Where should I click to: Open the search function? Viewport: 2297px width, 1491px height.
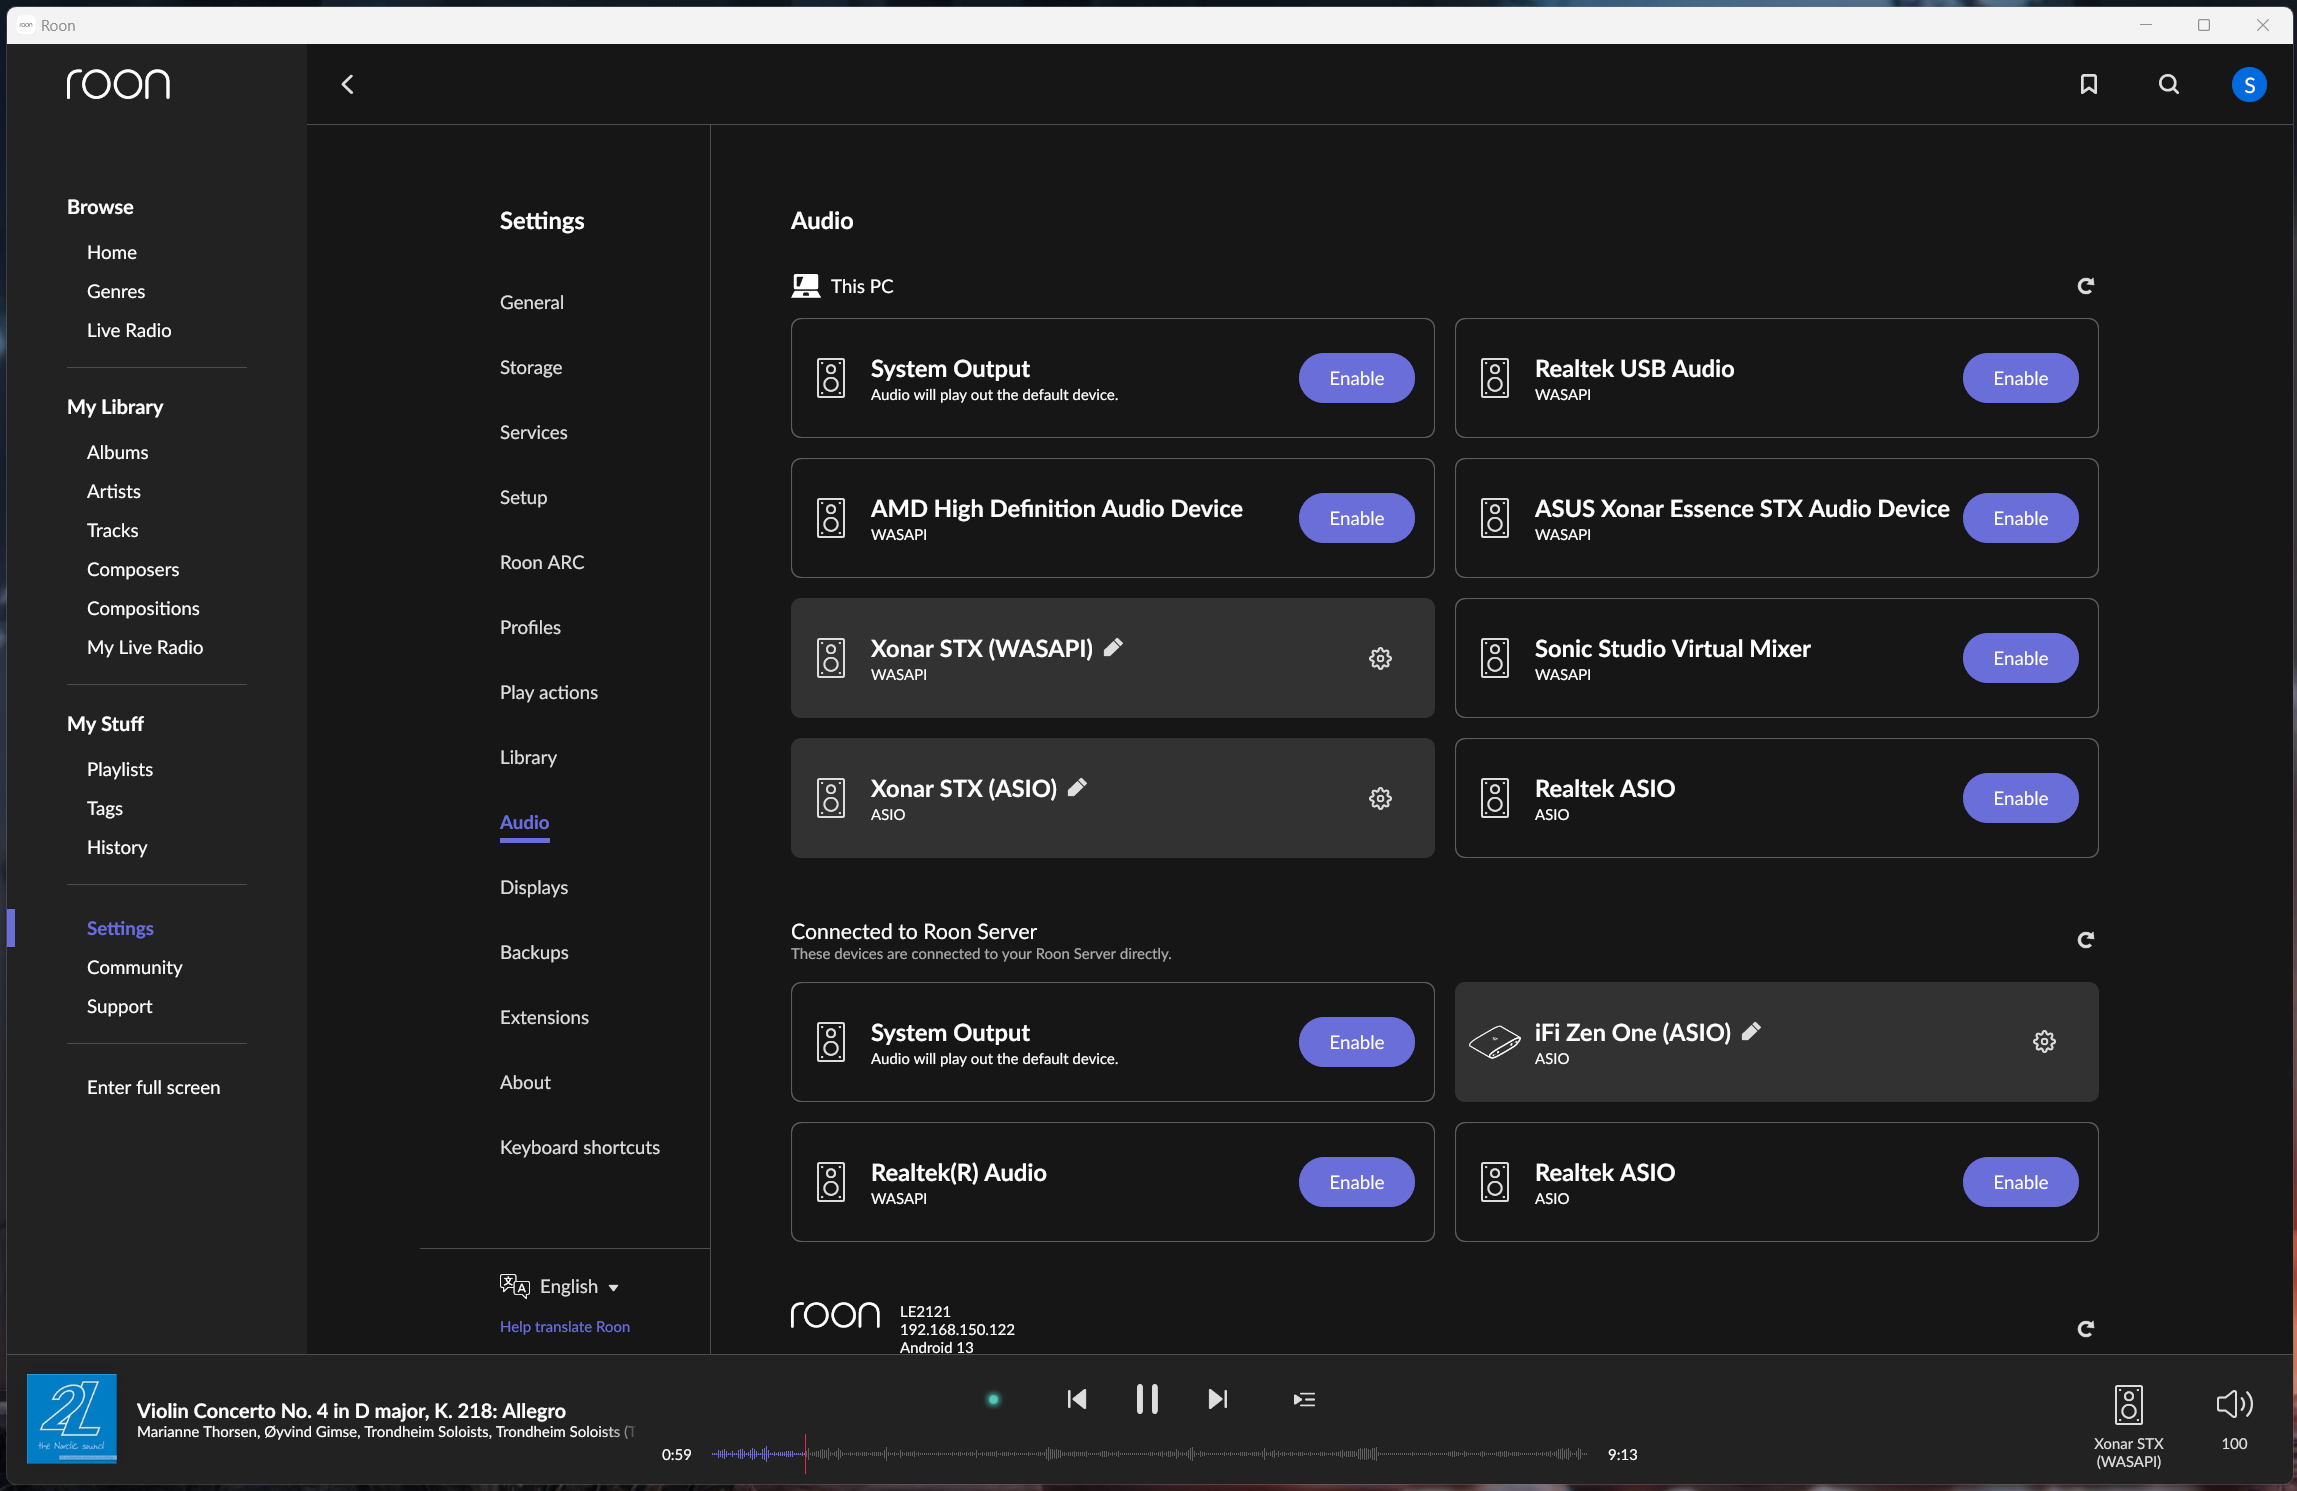[x=2167, y=84]
